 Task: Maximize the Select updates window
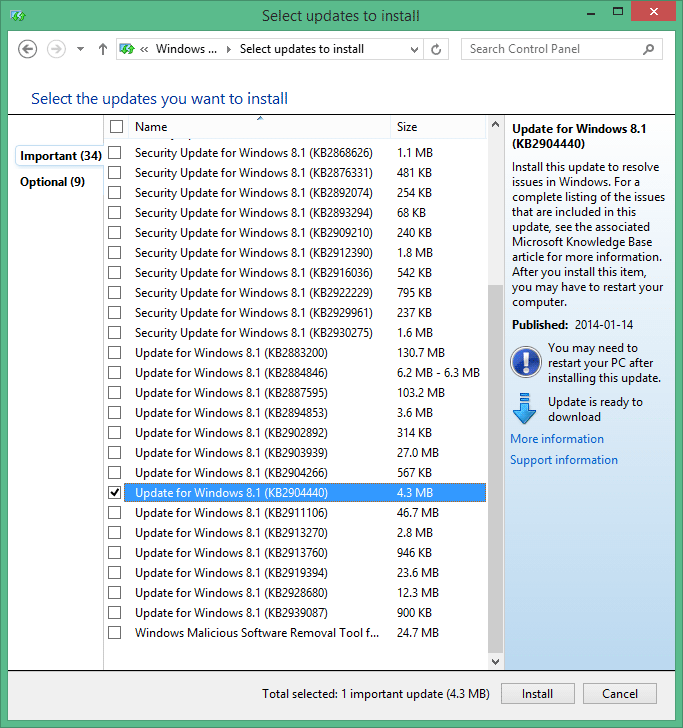(618, 12)
